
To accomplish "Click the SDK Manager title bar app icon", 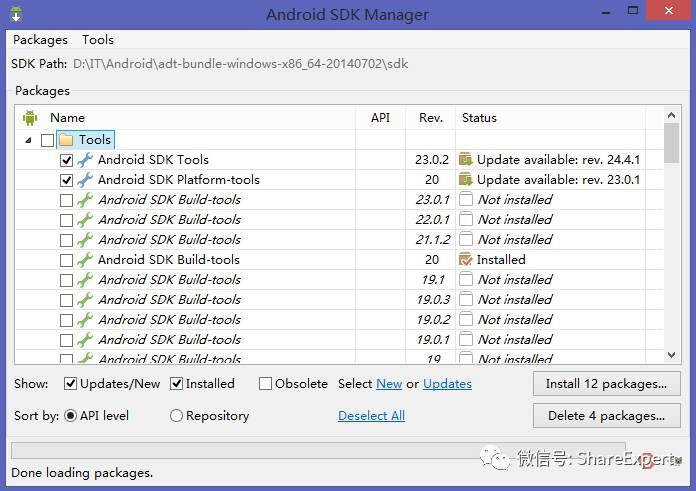I will click(x=15, y=14).
